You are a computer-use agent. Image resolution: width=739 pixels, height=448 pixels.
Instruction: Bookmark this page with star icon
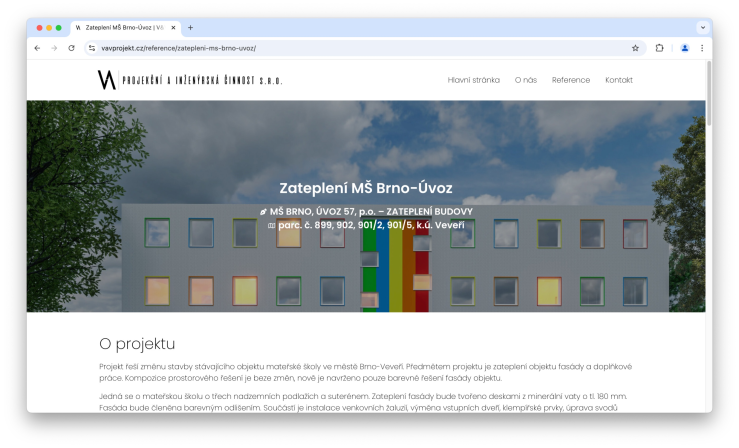pyautogui.click(x=635, y=48)
